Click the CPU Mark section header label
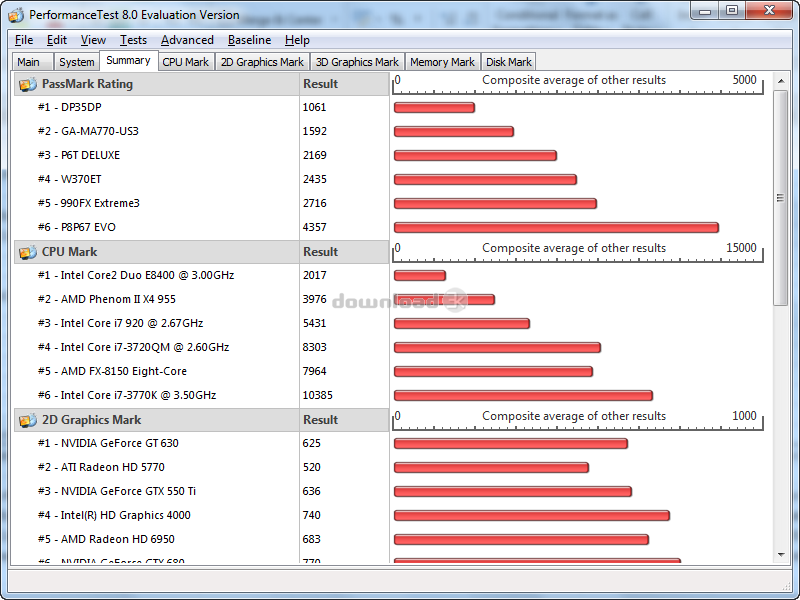 [x=69, y=252]
